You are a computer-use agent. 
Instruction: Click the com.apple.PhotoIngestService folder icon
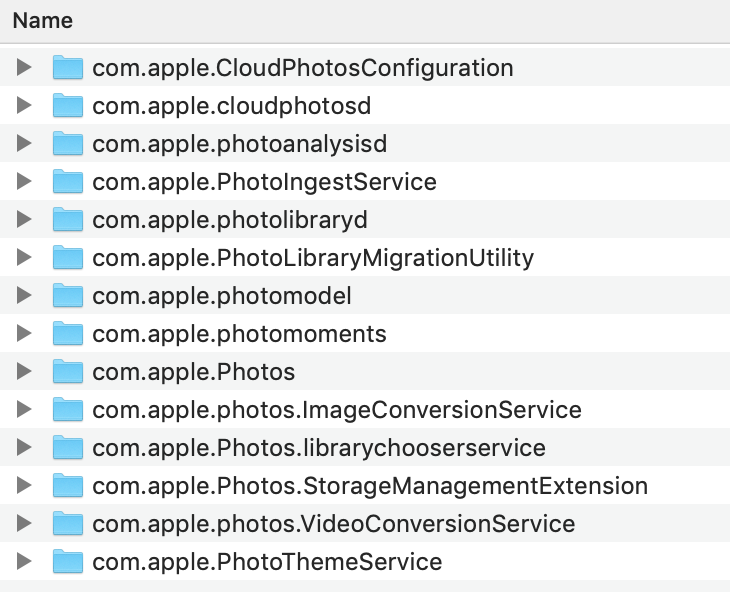coord(67,182)
